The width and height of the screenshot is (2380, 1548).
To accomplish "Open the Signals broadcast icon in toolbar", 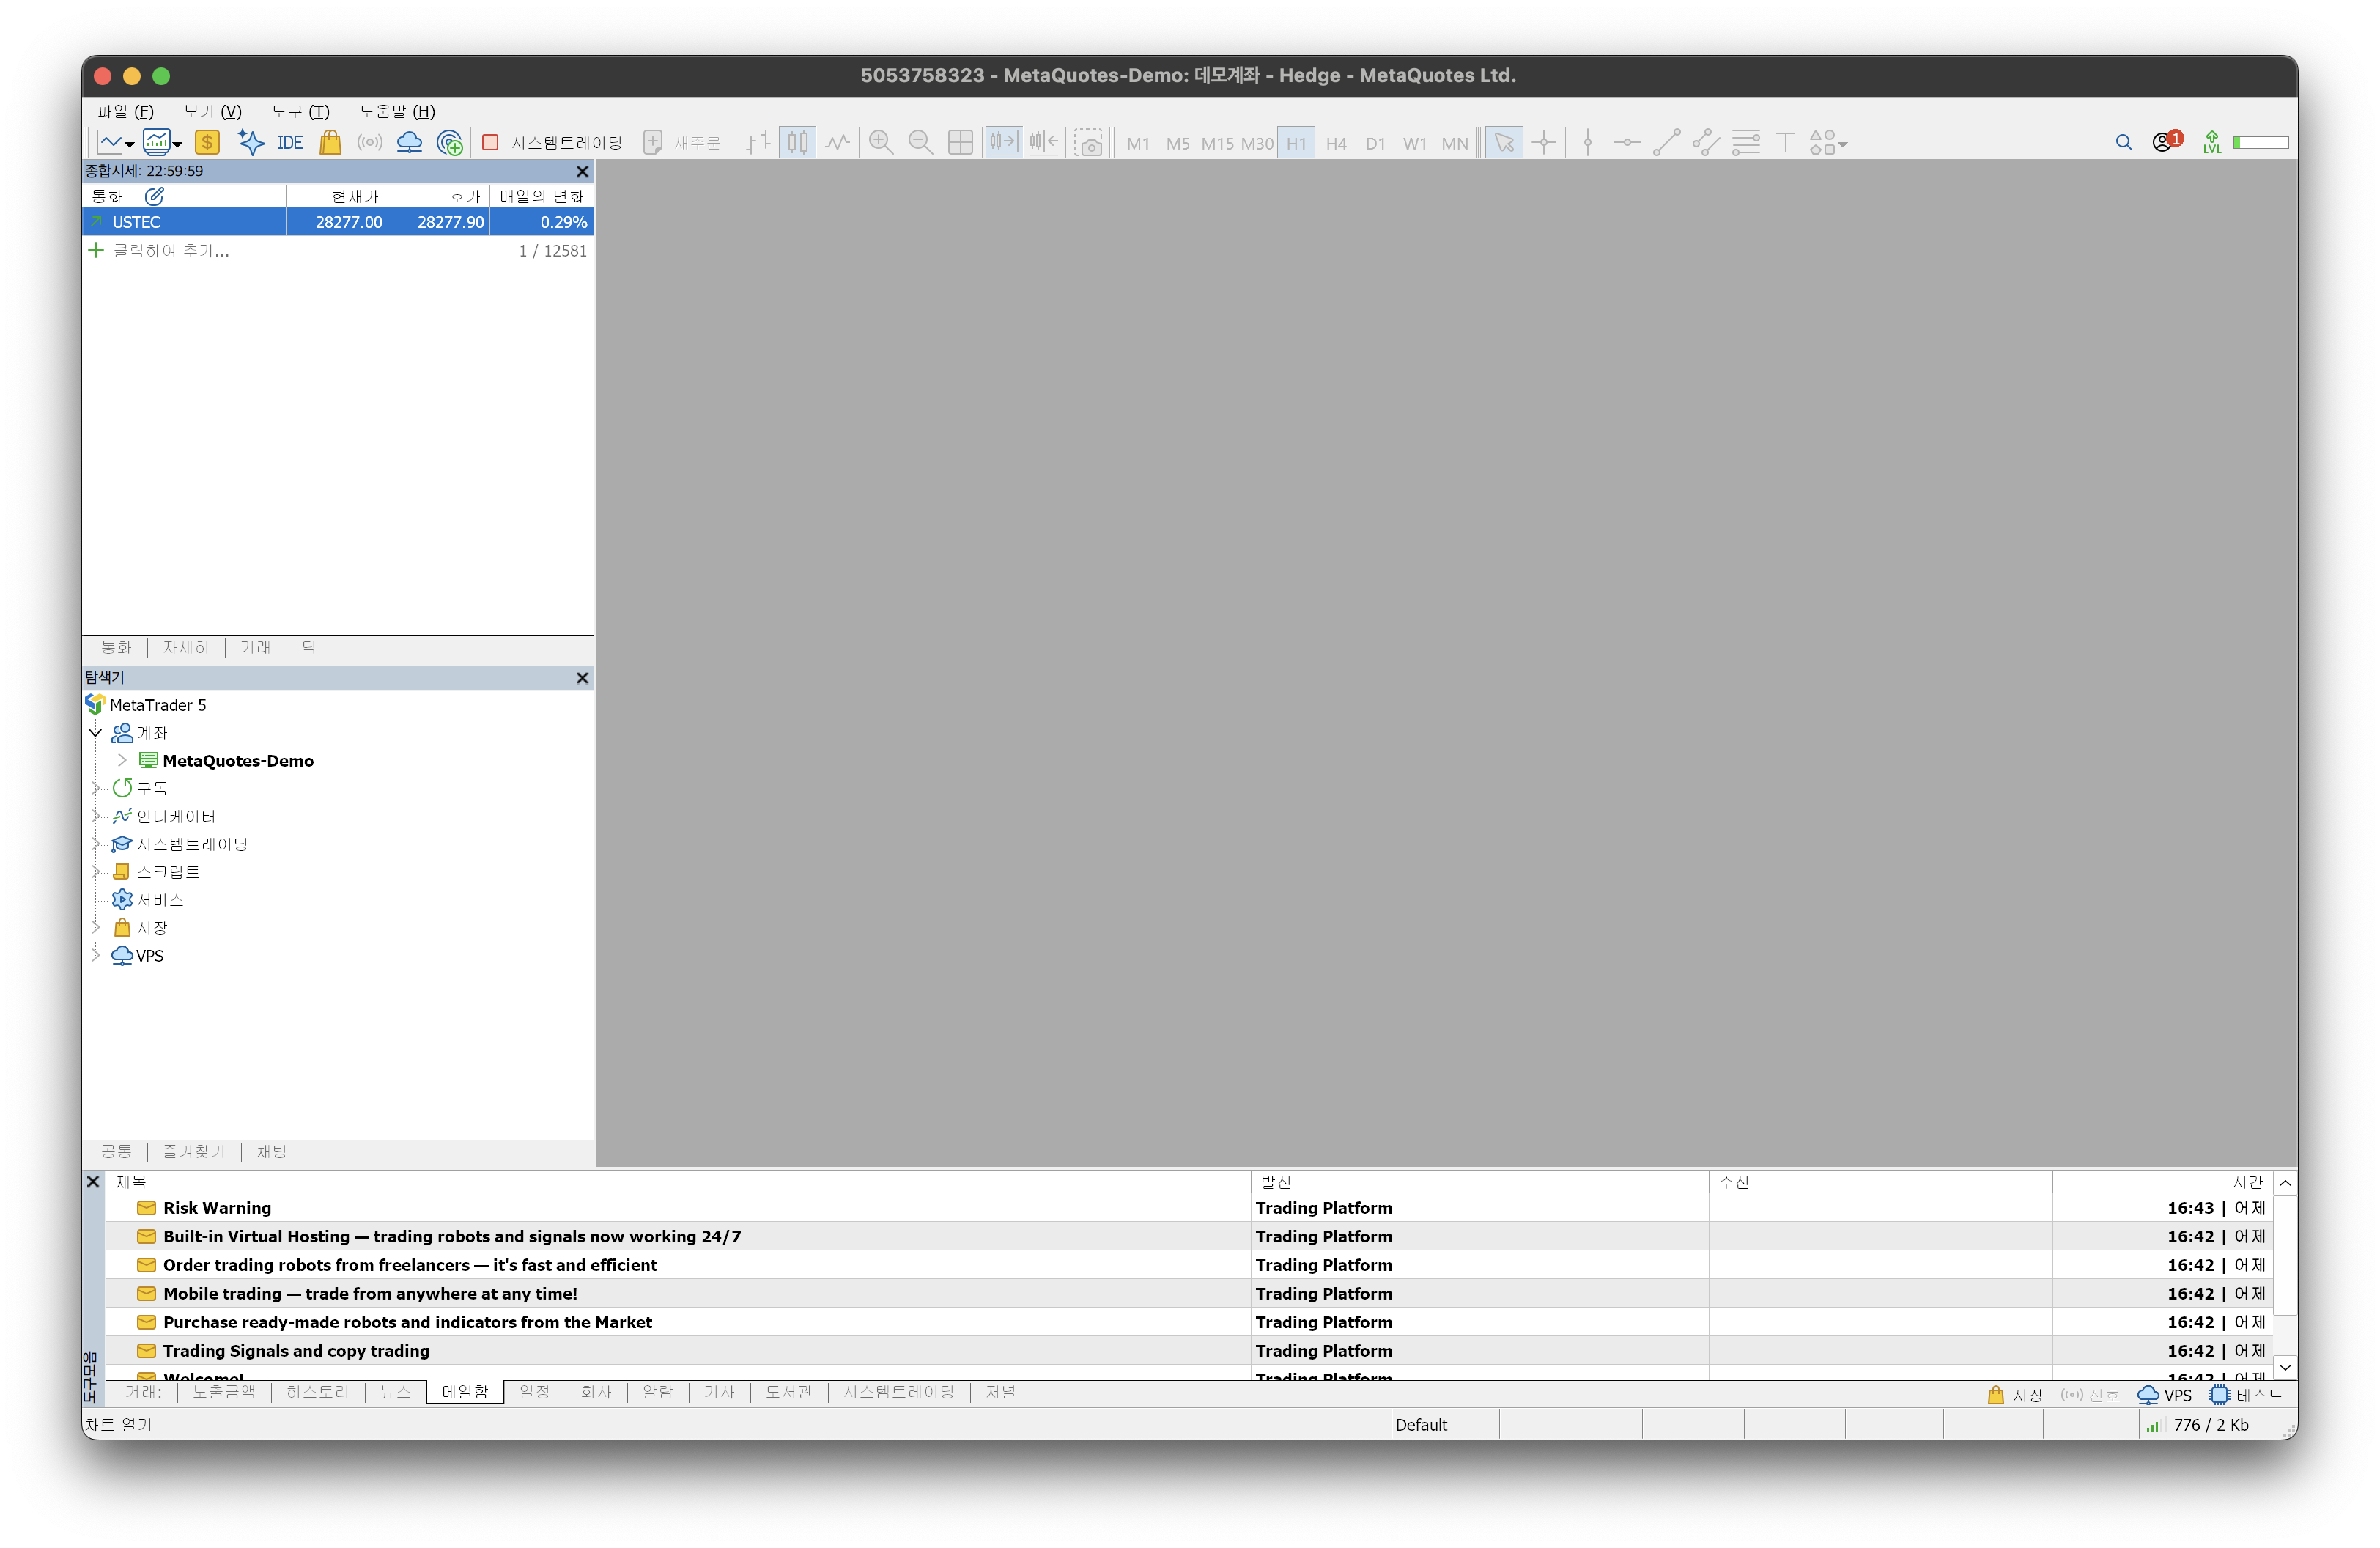I will pos(370,143).
